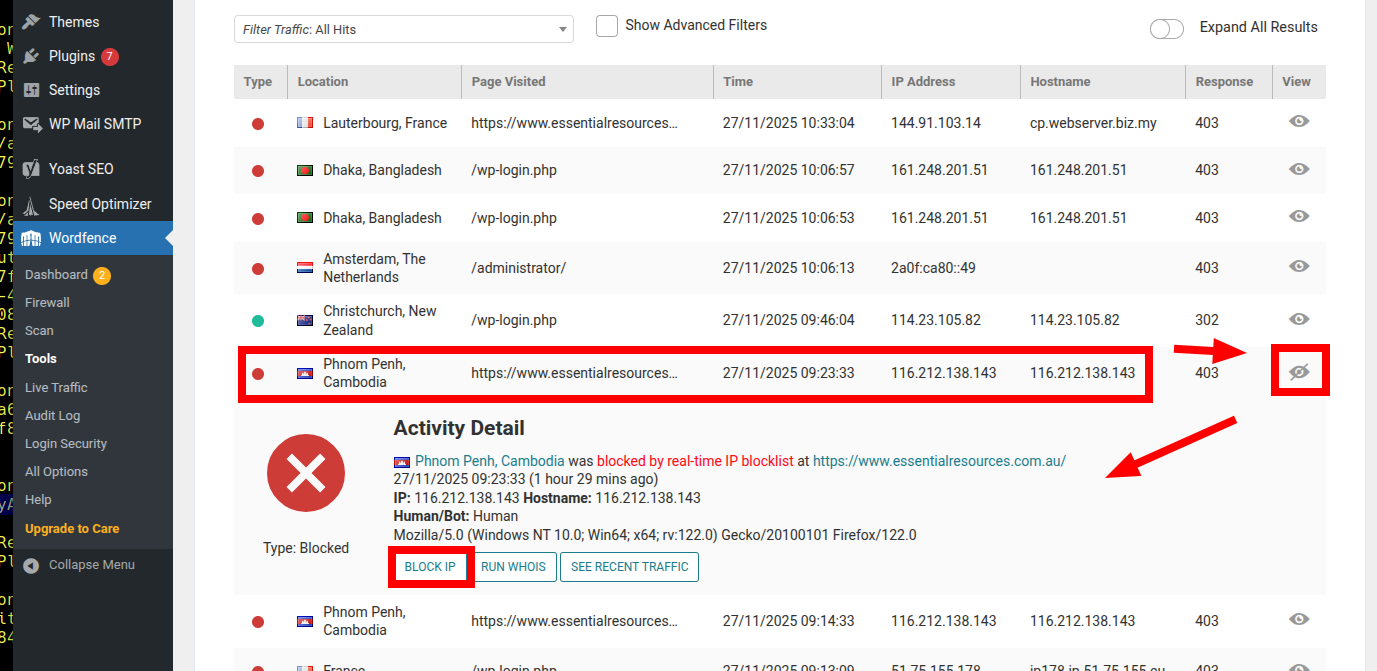Open the essentialresources.com.au link in Activity Detail
Viewport: 1377px width, 671px height.
pyautogui.click(x=939, y=461)
